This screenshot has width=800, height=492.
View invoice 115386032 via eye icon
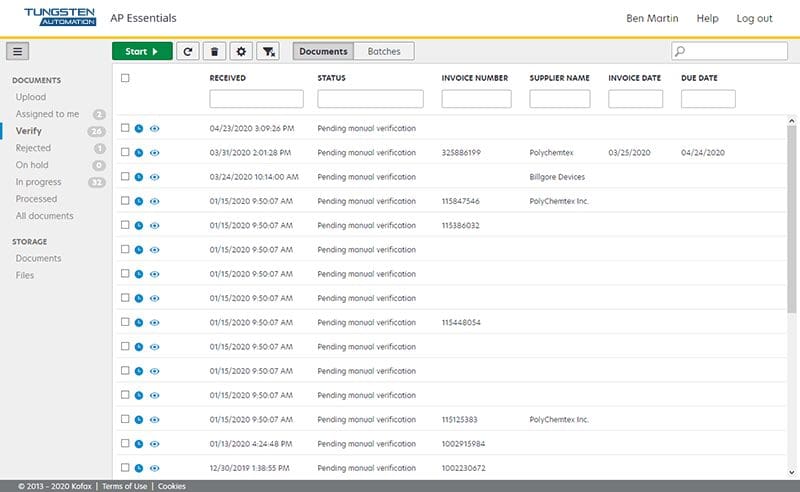[155, 226]
